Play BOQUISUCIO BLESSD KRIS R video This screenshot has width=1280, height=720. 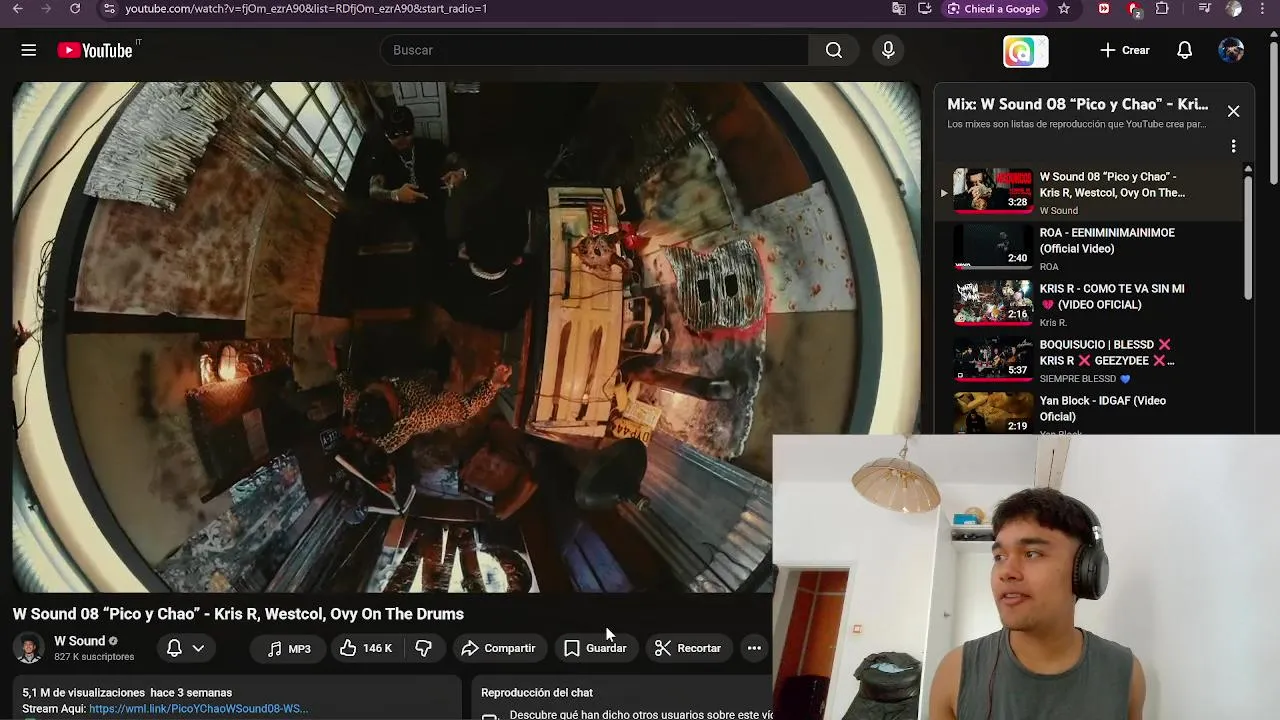[x=1090, y=360]
